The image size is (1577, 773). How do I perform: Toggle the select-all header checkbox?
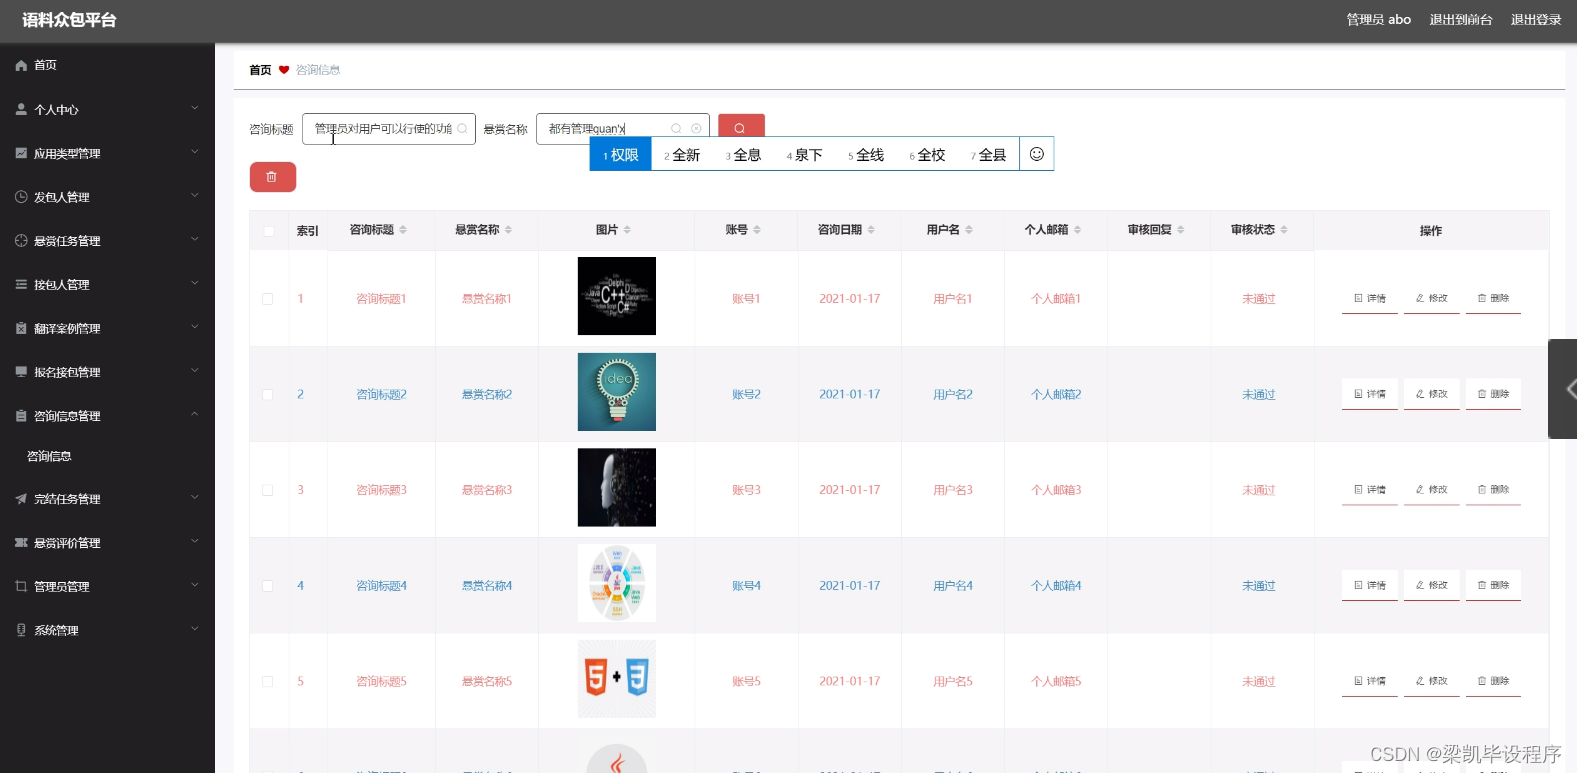[268, 231]
